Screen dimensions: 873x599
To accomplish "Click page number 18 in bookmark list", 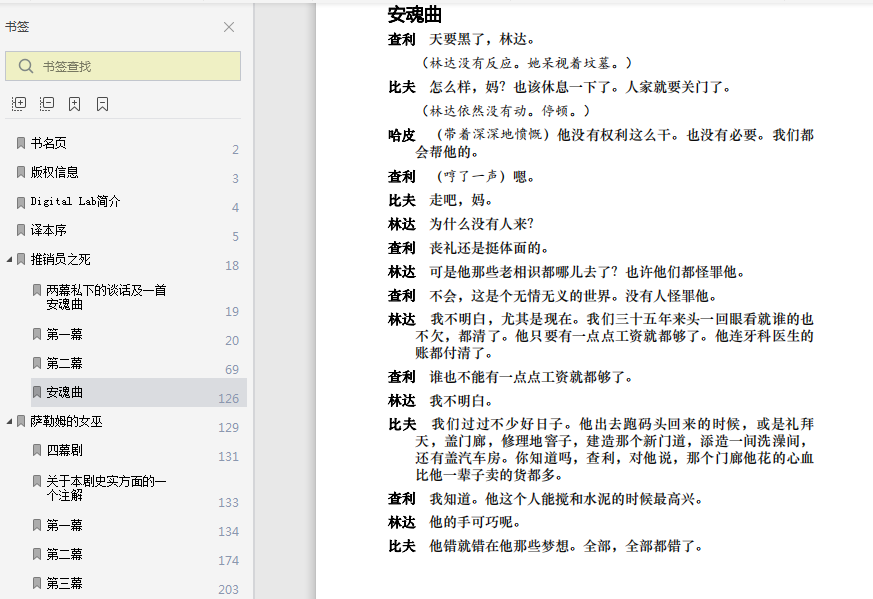I will pos(232,266).
